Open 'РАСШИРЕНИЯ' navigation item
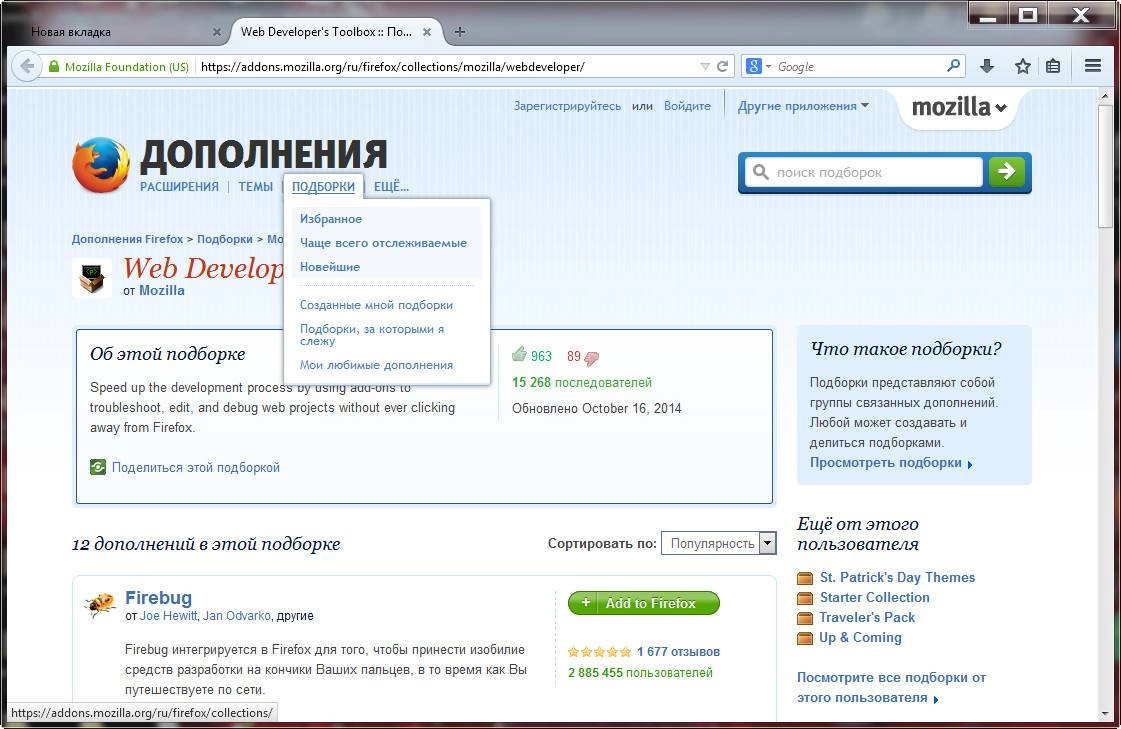Image resolution: width=1121 pixels, height=729 pixels. pos(179,187)
